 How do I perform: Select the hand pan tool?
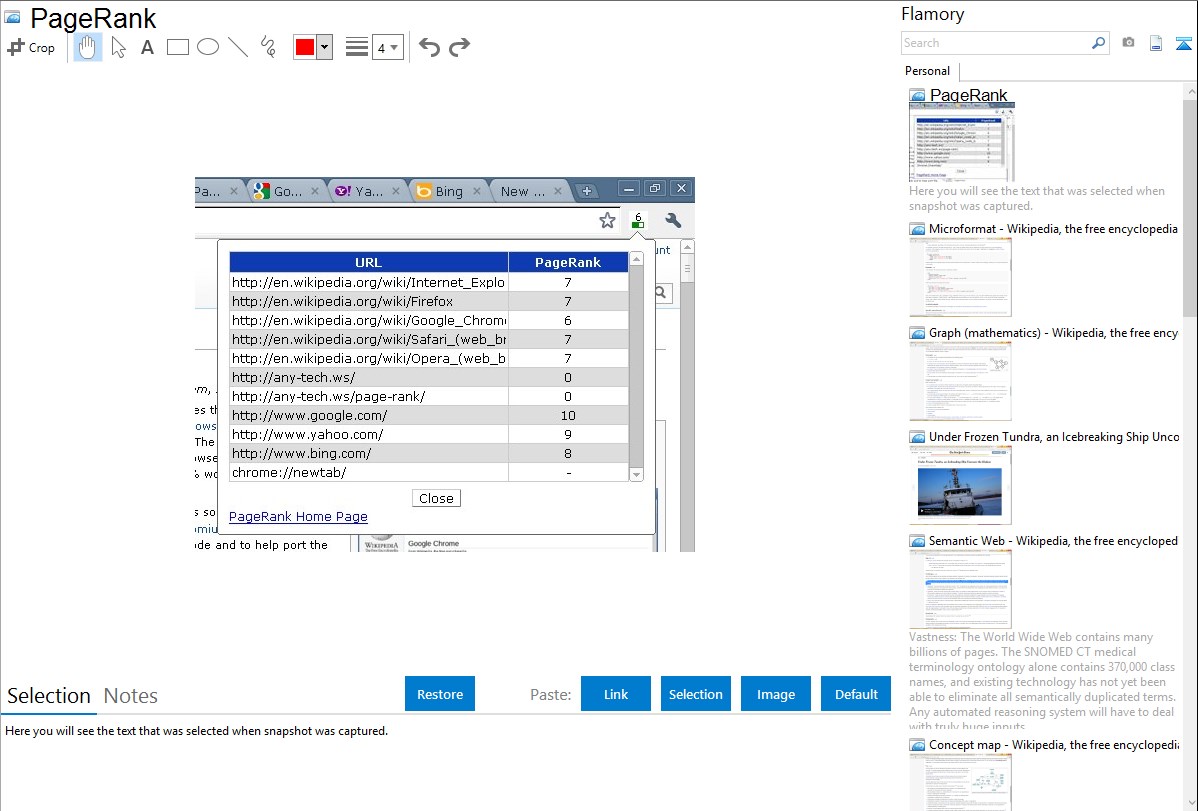[x=87, y=47]
